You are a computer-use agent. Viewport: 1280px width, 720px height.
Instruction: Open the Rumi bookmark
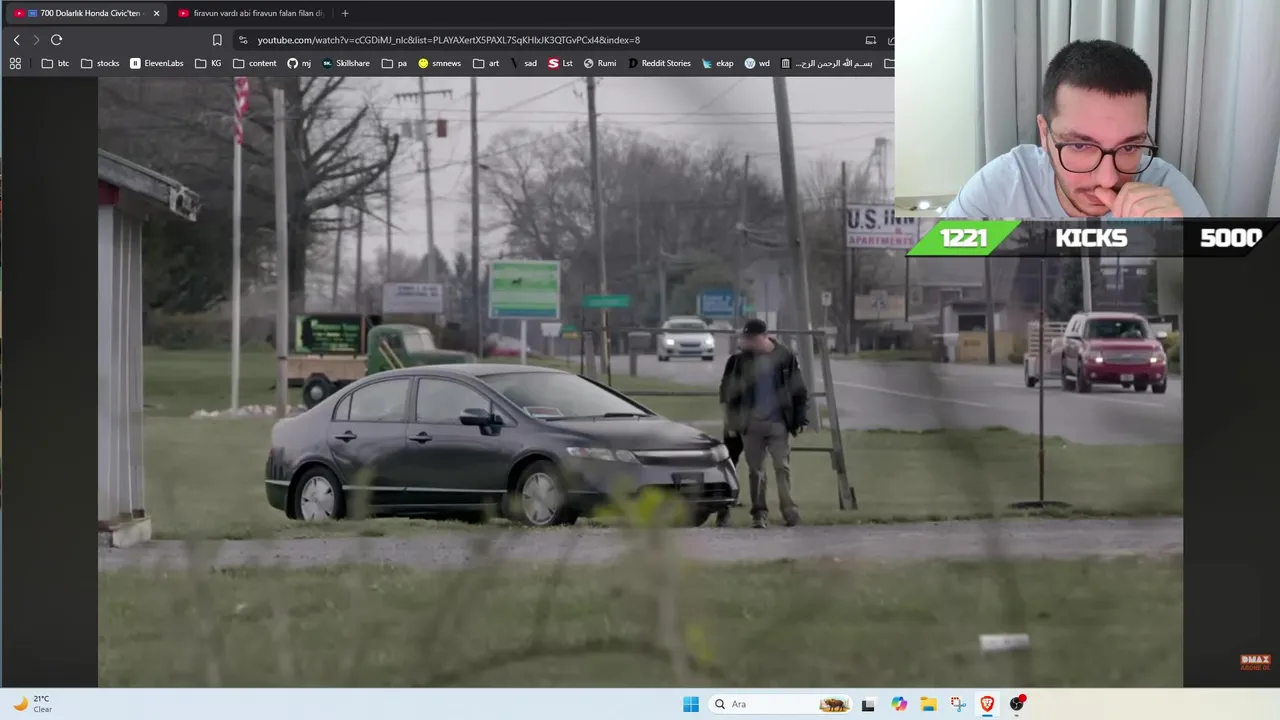pyautogui.click(x=600, y=63)
